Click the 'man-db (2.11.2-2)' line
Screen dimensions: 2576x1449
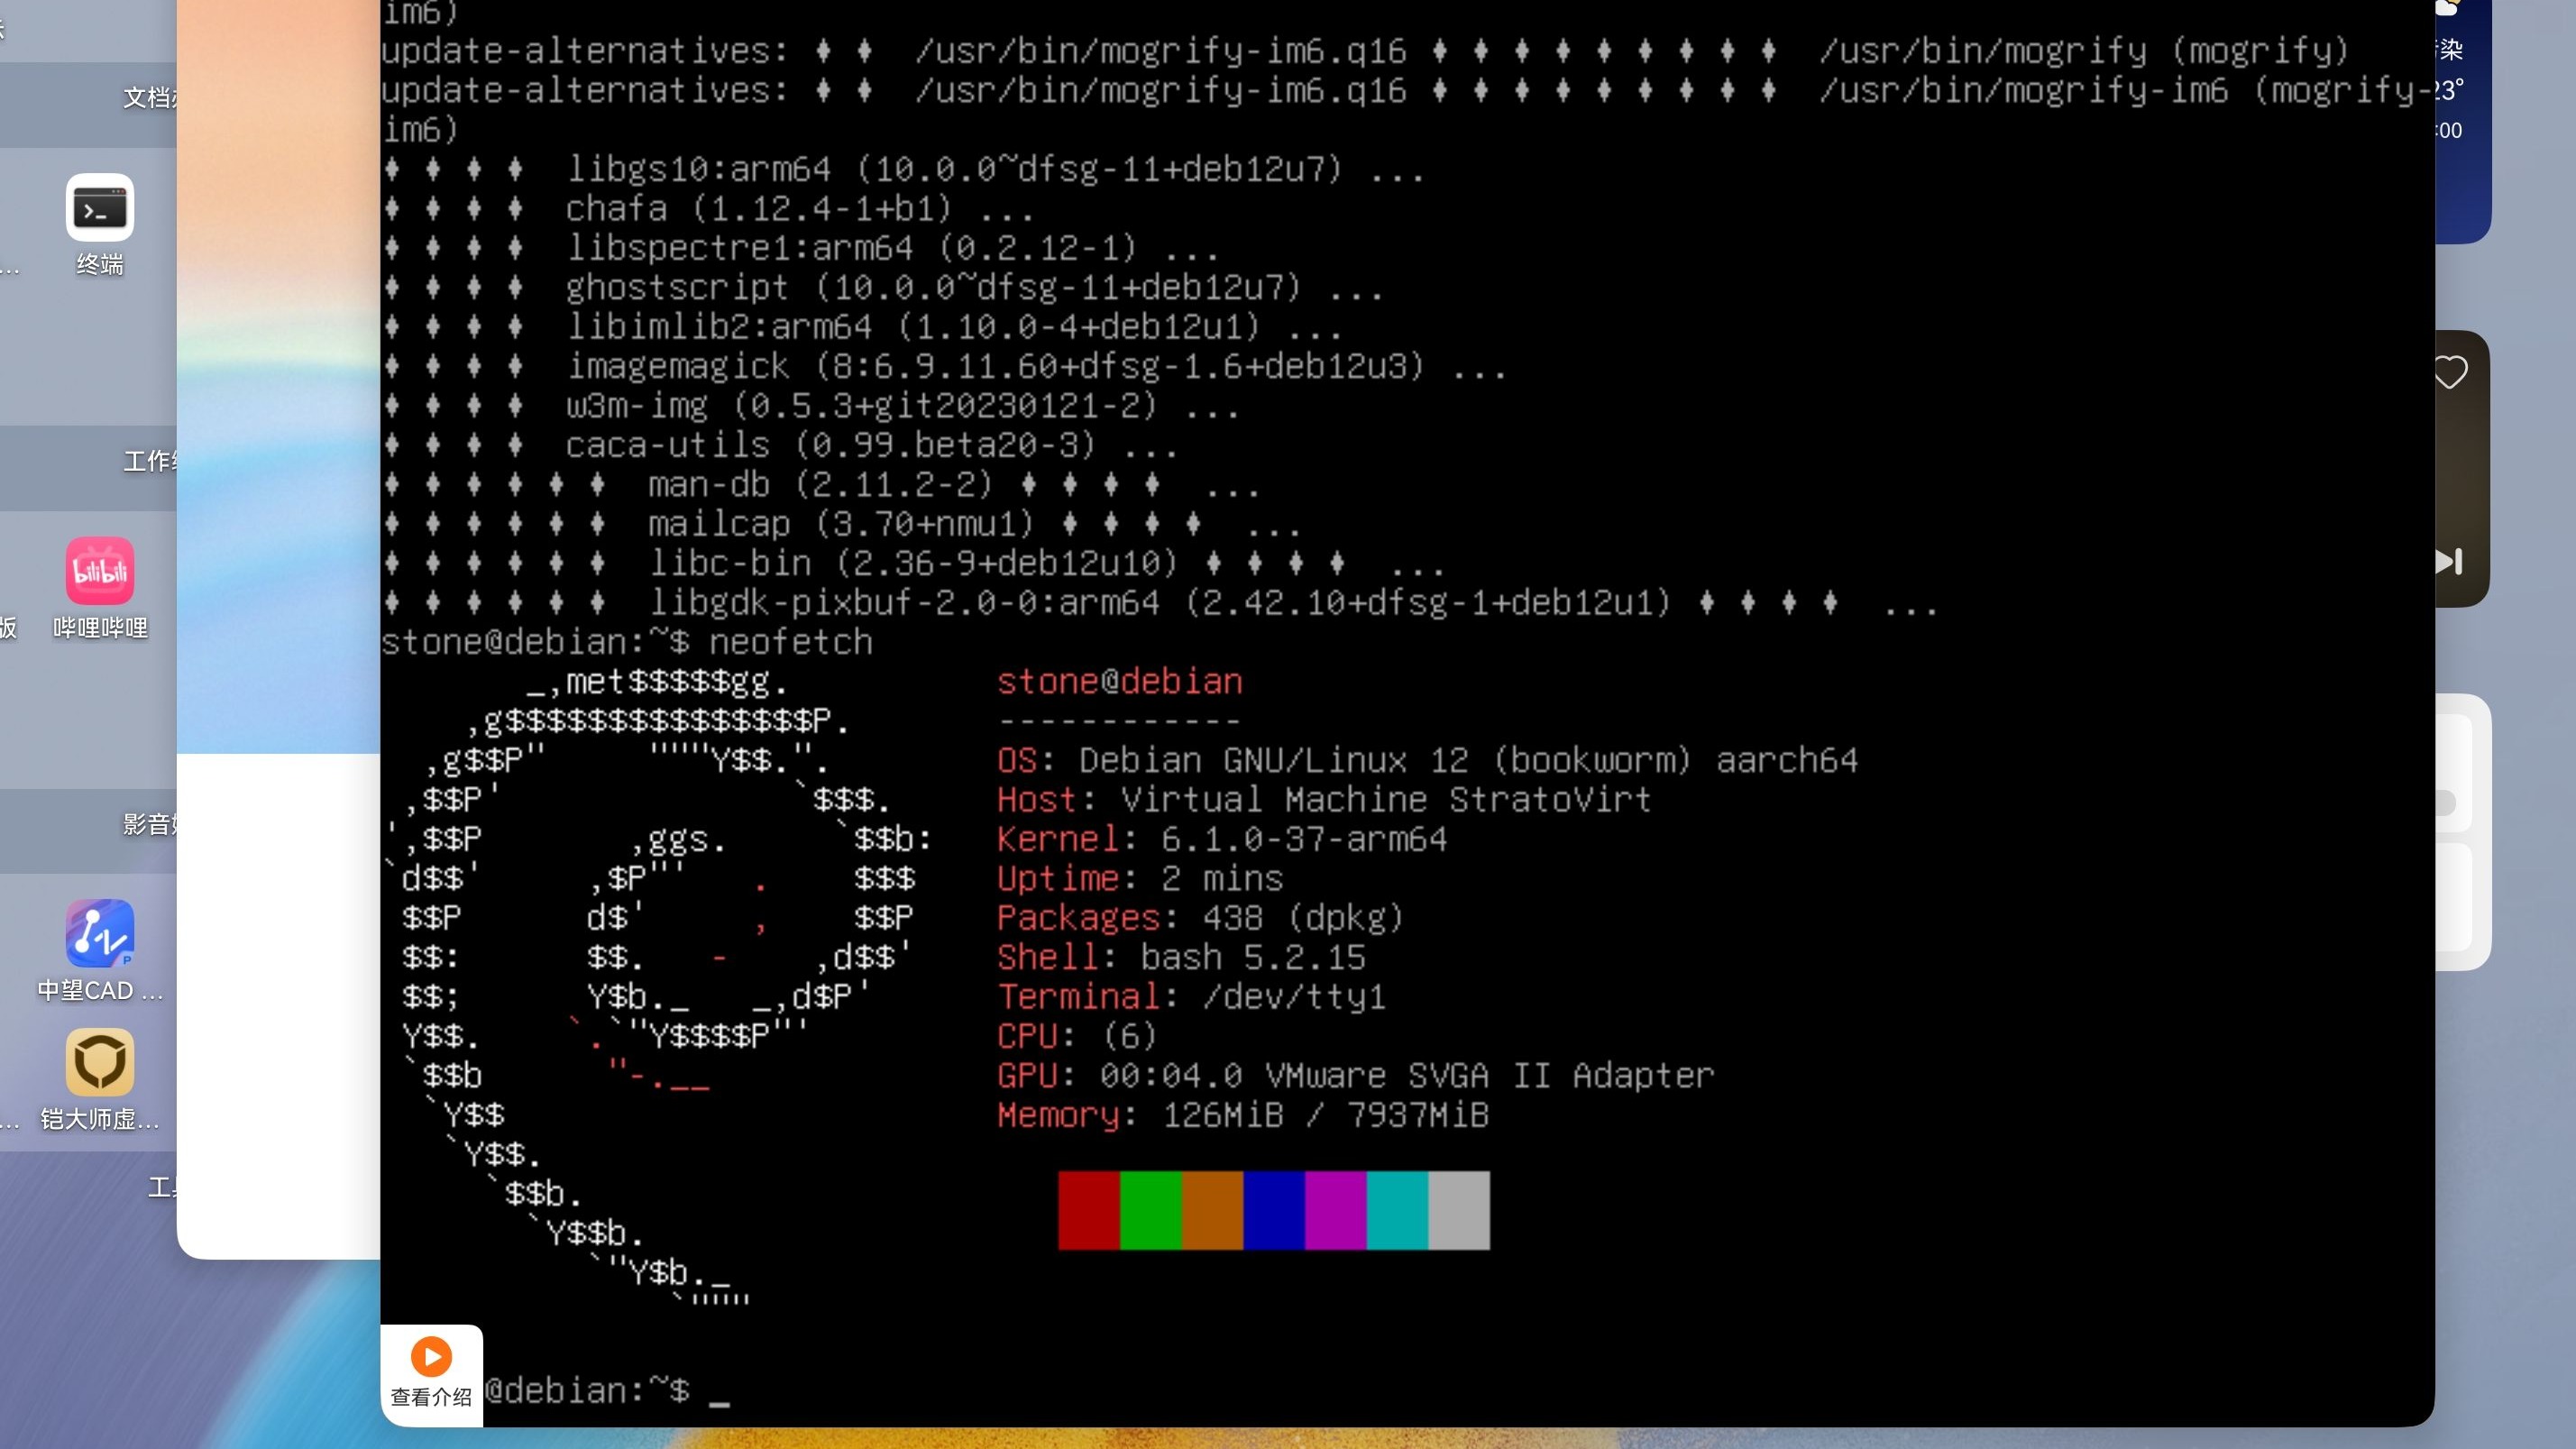pyautogui.click(x=822, y=485)
